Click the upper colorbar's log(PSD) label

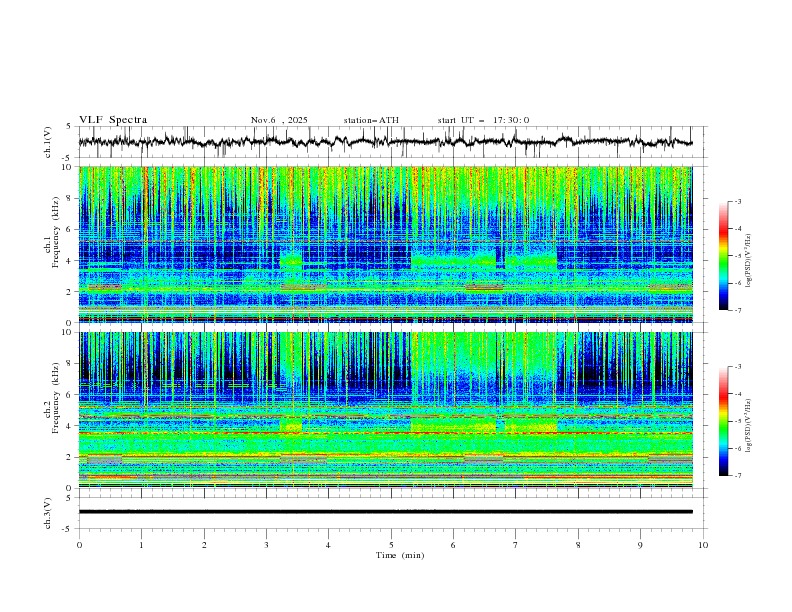pos(749,261)
